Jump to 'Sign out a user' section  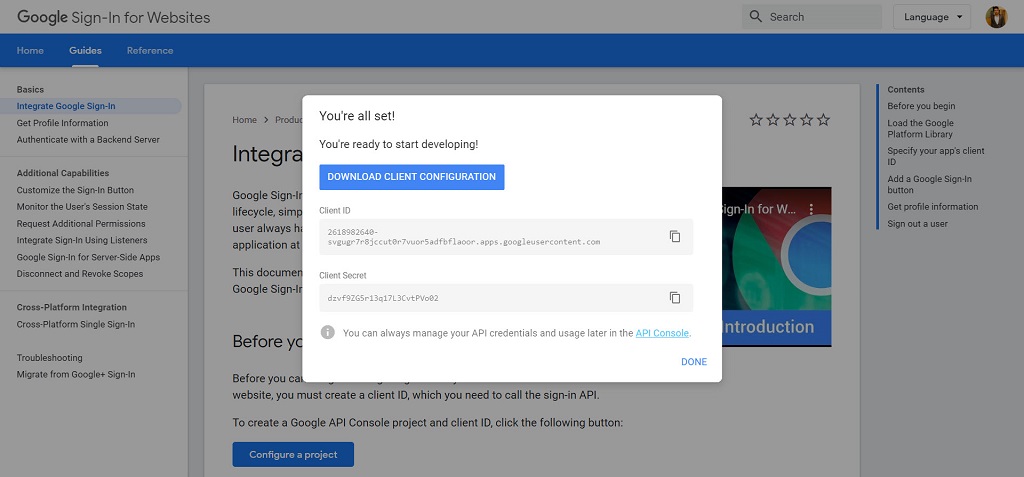click(917, 224)
